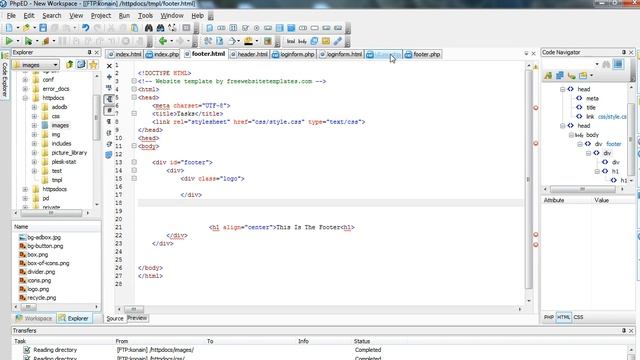Click the binoculars icon in Code Navigator

point(607,64)
